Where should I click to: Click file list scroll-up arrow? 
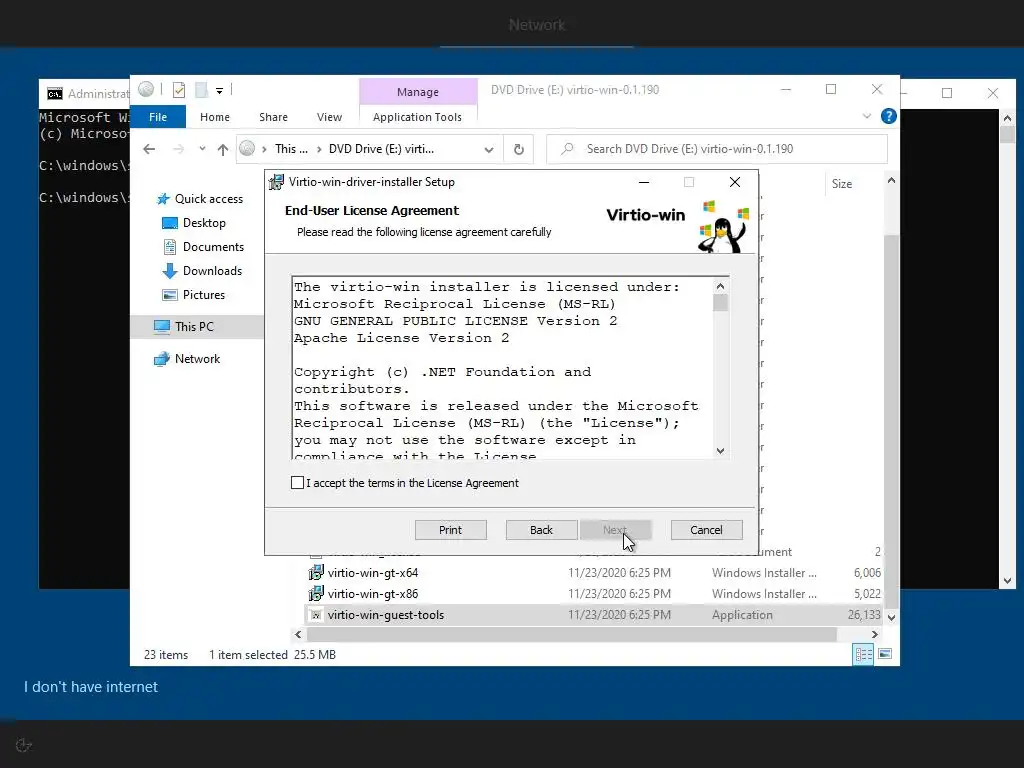[891, 180]
